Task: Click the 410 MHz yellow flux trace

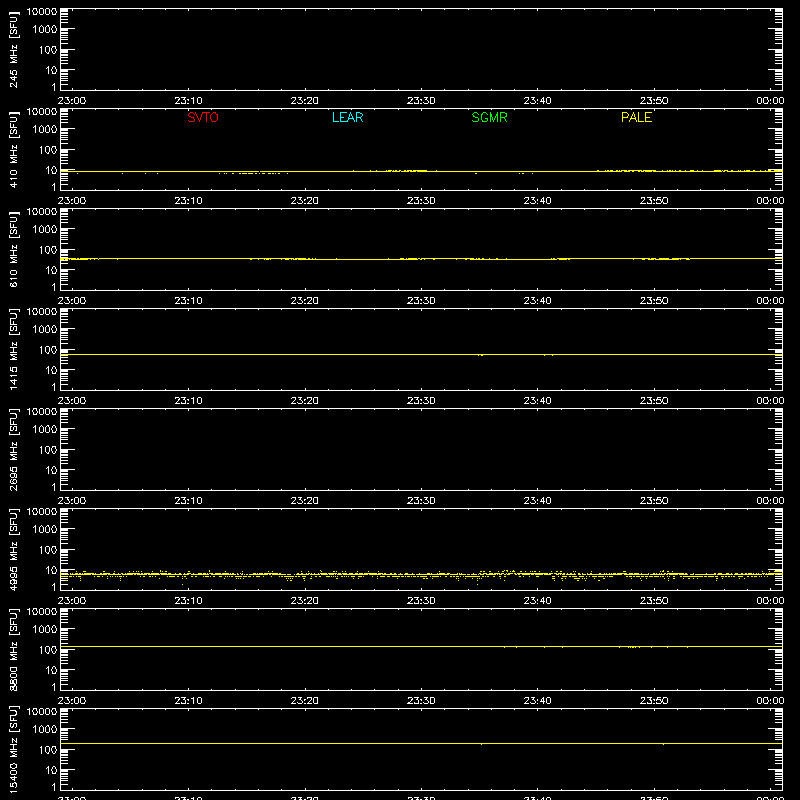Action: click(x=421, y=171)
